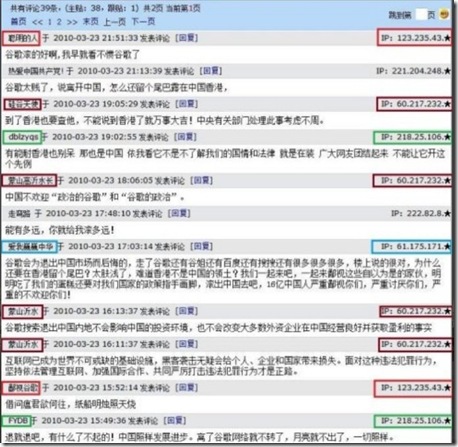The image size is (458, 447).
Task: Reply to FYDB's 15:49:36 comment
Action: click(x=175, y=421)
